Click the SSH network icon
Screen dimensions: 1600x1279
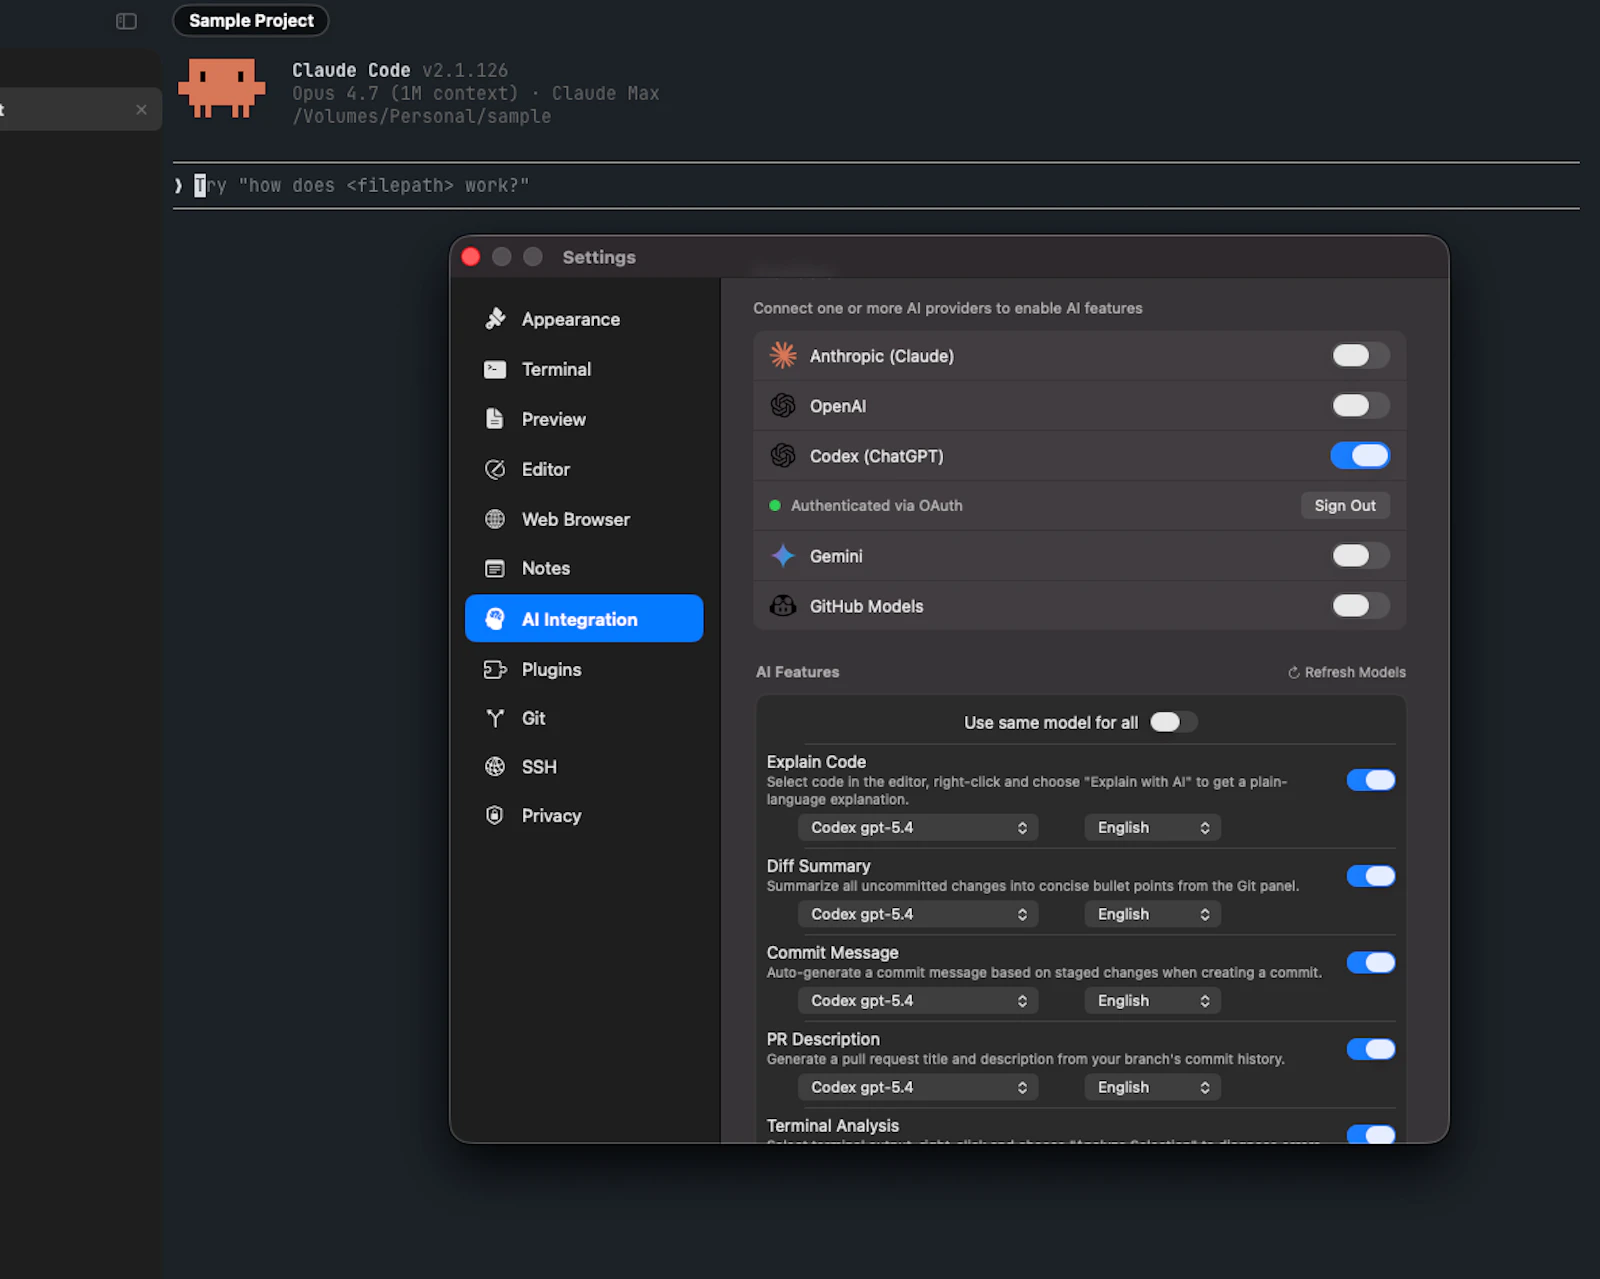pyautogui.click(x=495, y=767)
